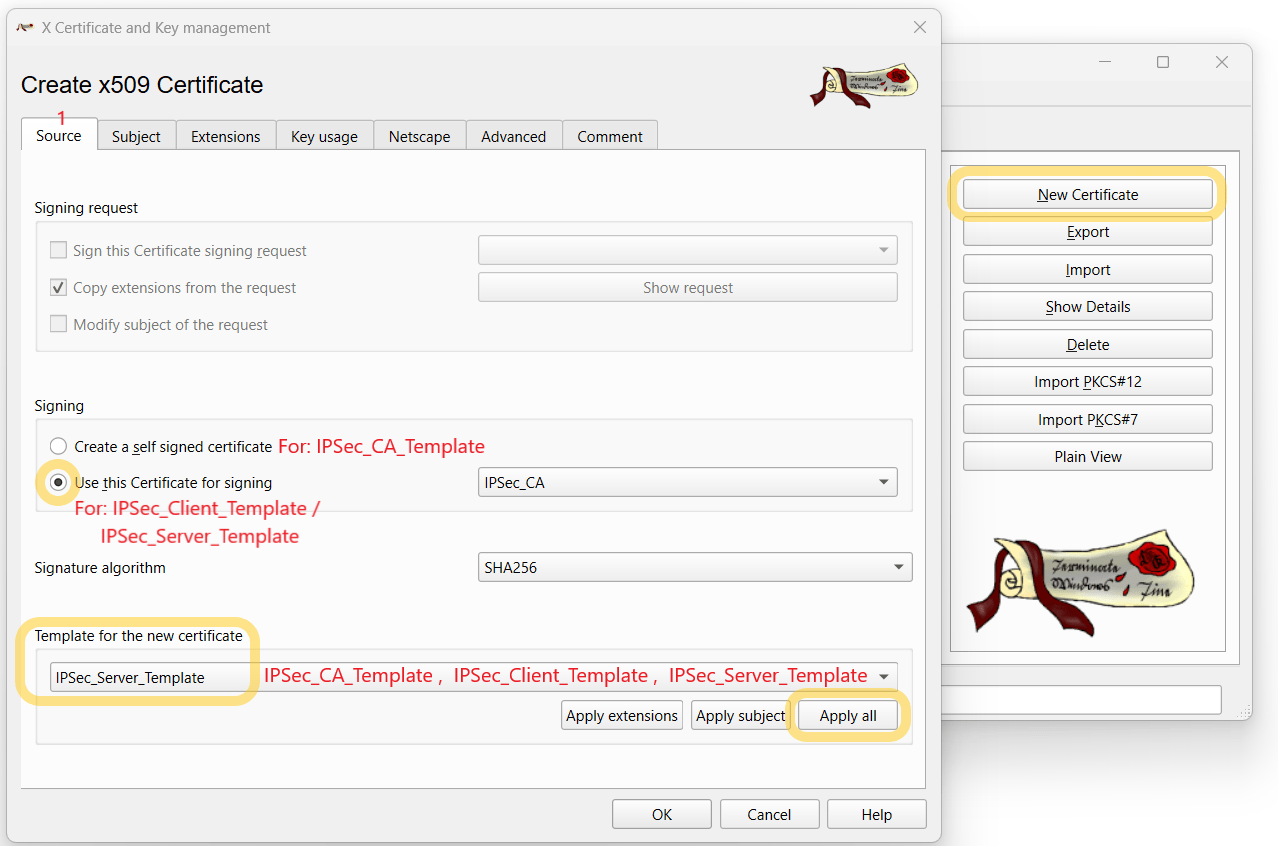Switch to Plain View
The height and width of the screenshot is (846, 1278).
point(1086,456)
